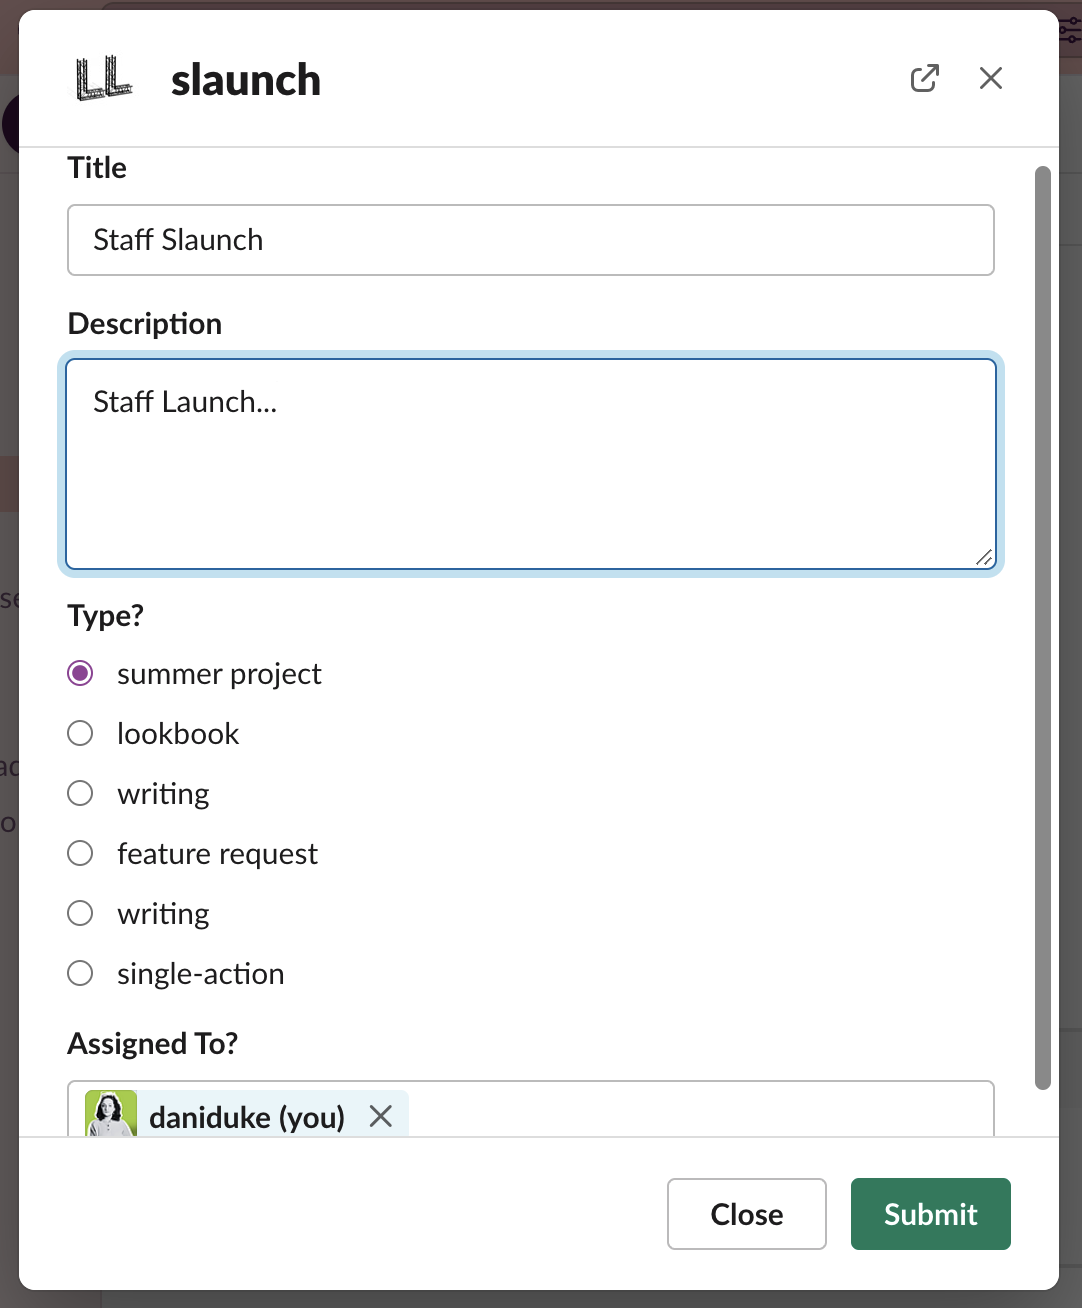Select the writing option just above single-action
1082x1308 pixels.
80,913
